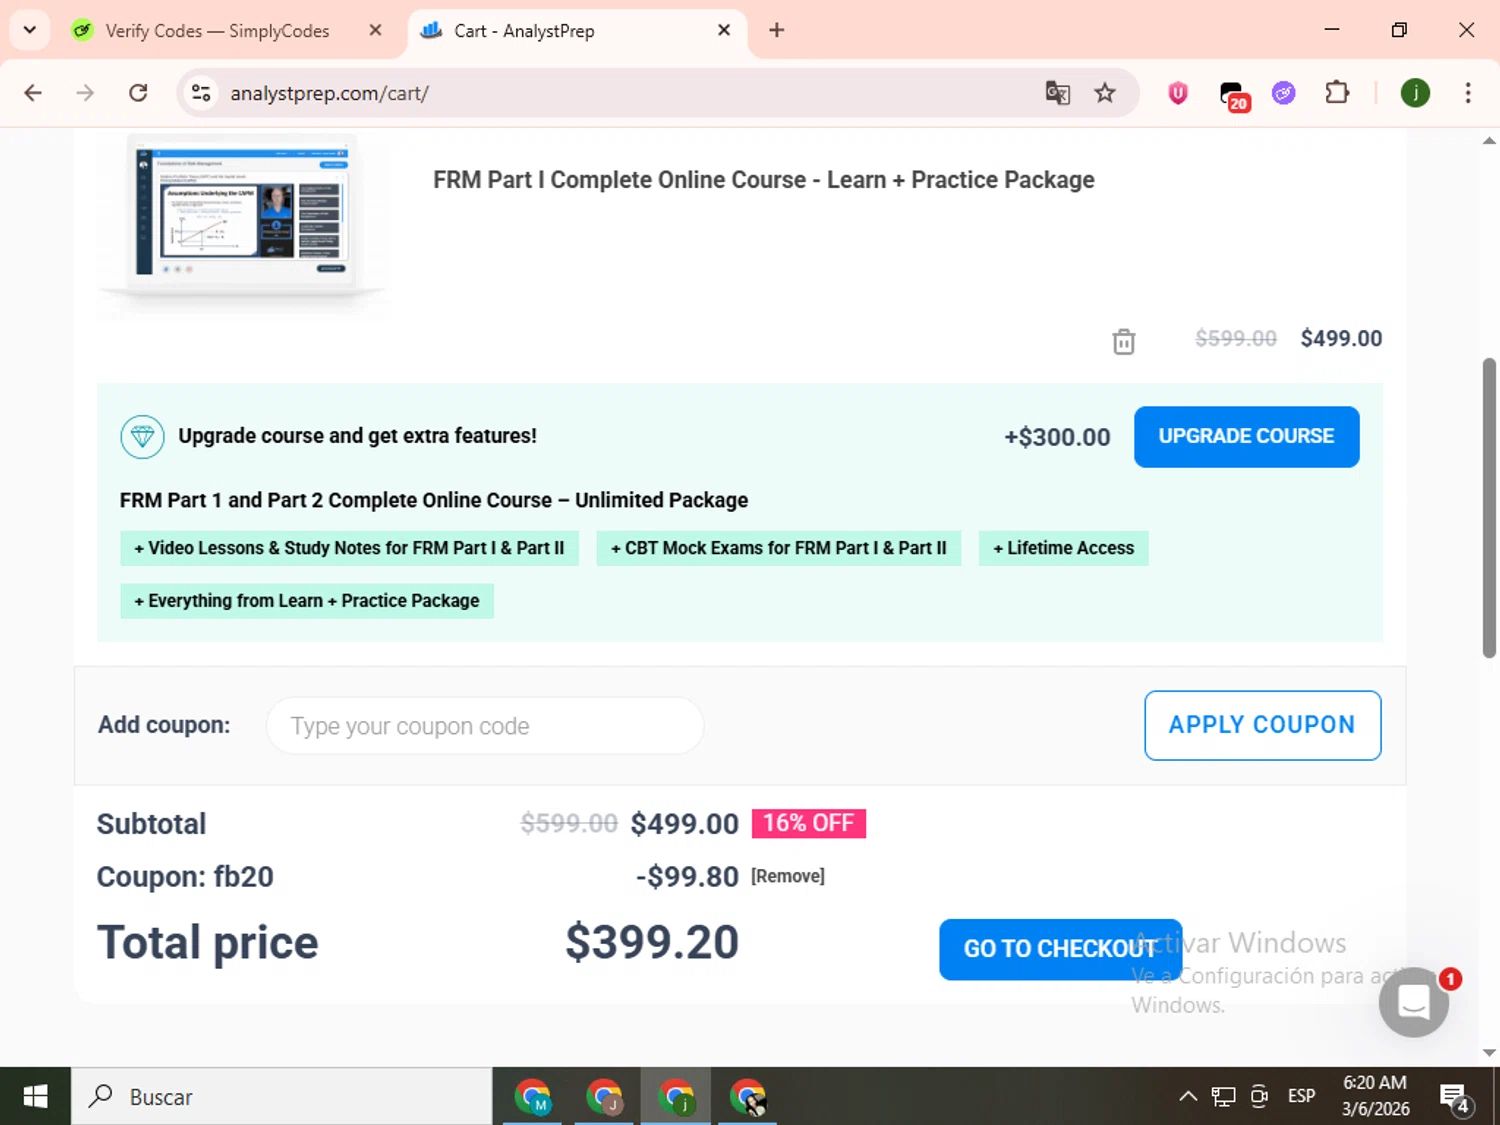Click the UPGRADE COURSE button
This screenshot has width=1500, height=1125.
point(1246,436)
